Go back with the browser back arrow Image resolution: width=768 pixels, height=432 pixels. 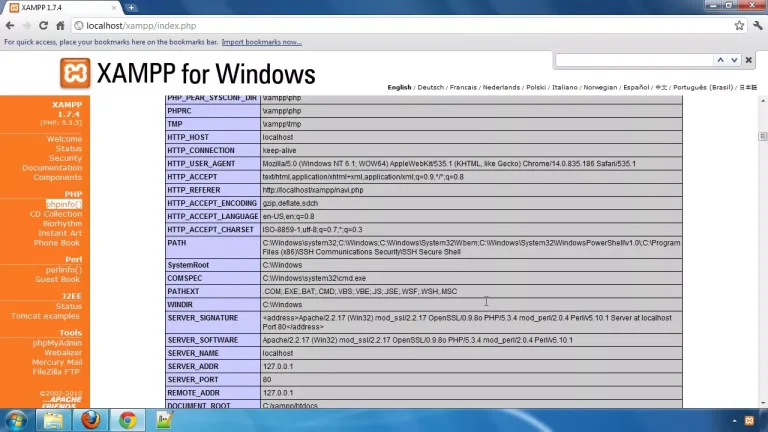click(x=10, y=25)
